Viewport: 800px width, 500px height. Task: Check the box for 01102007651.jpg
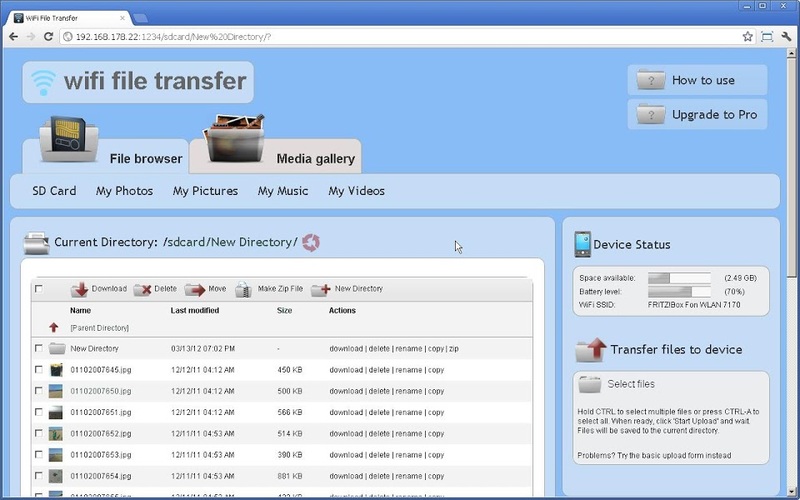(39, 412)
